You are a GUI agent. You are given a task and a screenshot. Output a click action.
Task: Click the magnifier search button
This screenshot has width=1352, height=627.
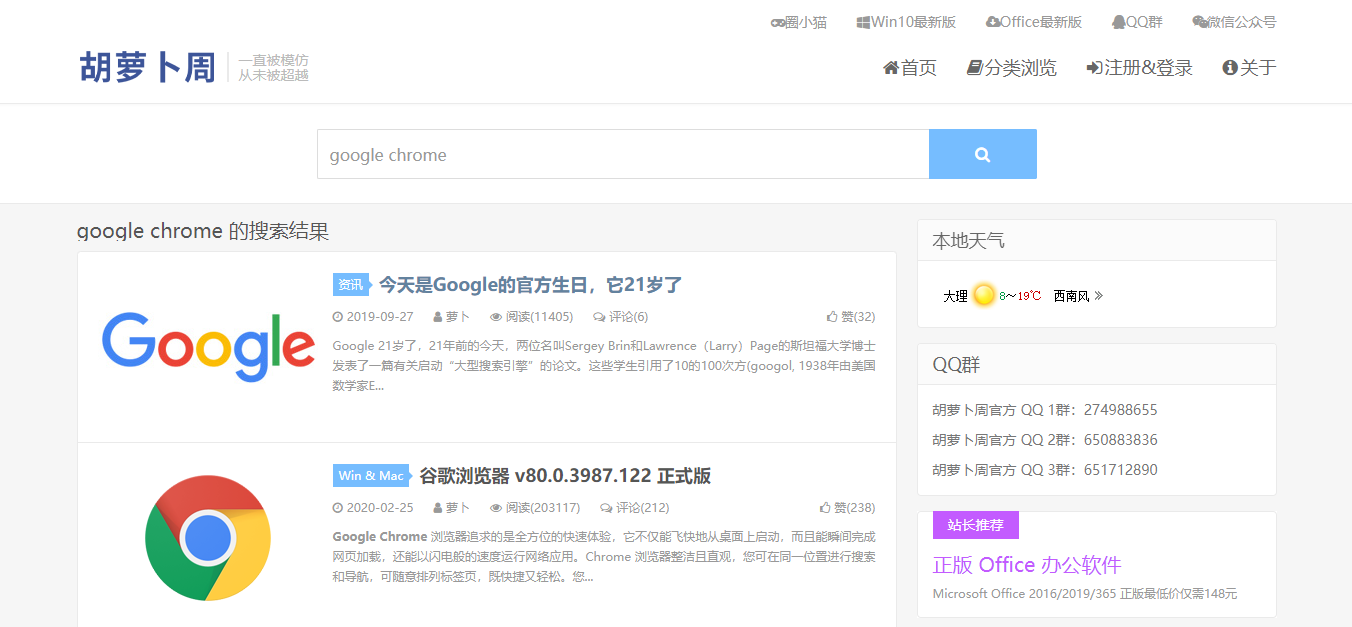coord(982,154)
